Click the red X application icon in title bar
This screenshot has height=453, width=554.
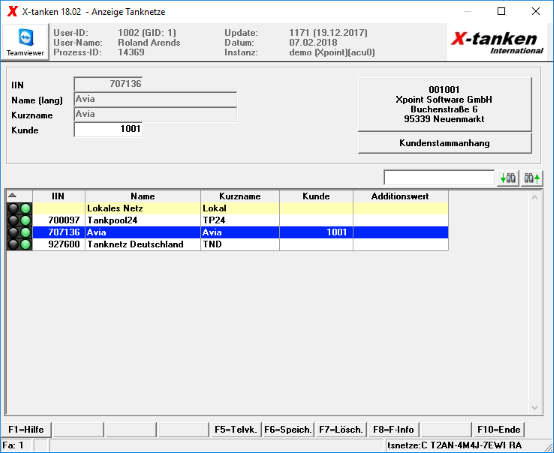pos(12,12)
